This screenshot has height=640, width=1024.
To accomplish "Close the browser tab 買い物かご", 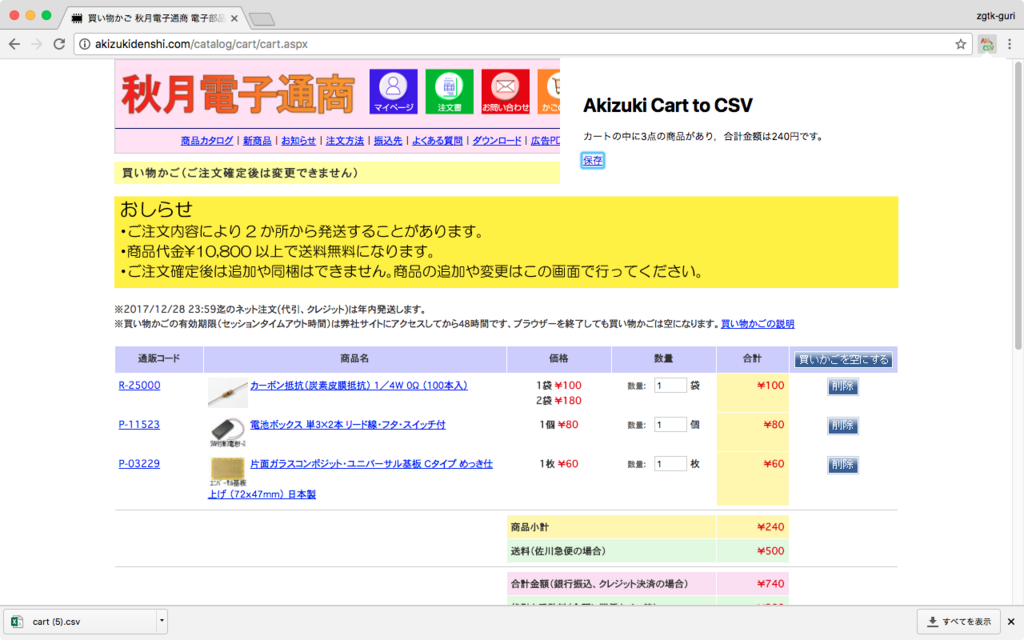I will coord(234,18).
